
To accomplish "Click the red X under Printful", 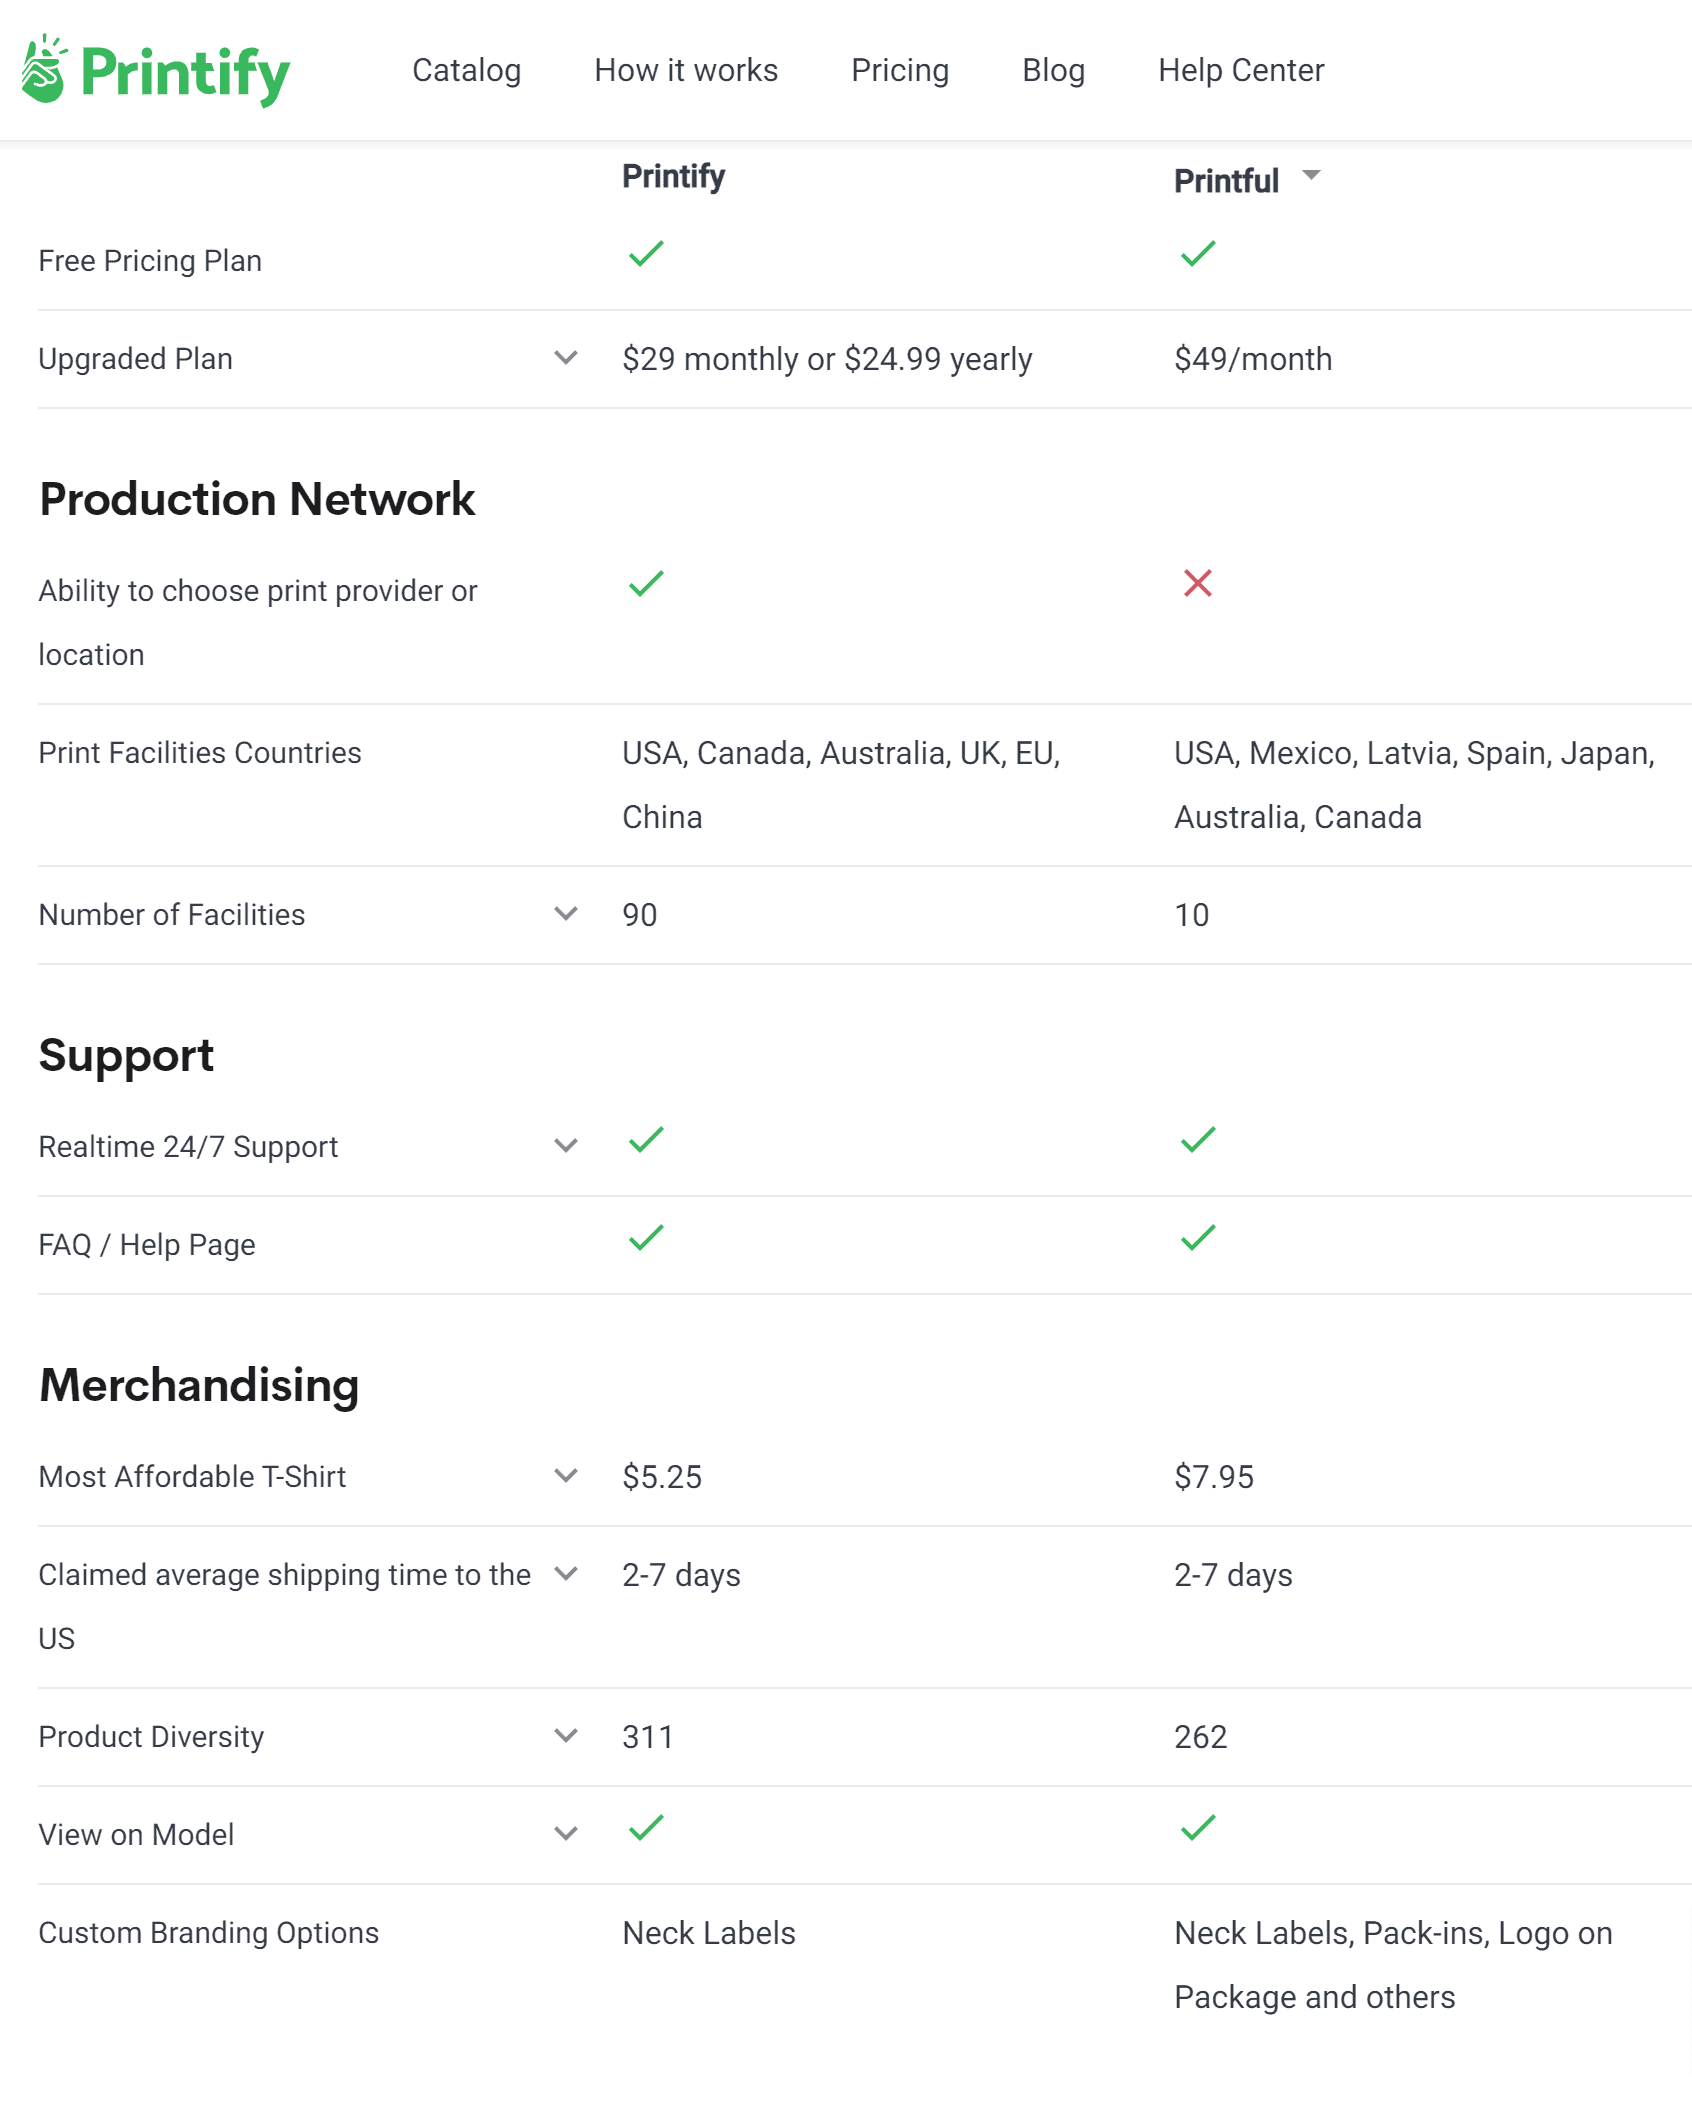I will [x=1197, y=583].
